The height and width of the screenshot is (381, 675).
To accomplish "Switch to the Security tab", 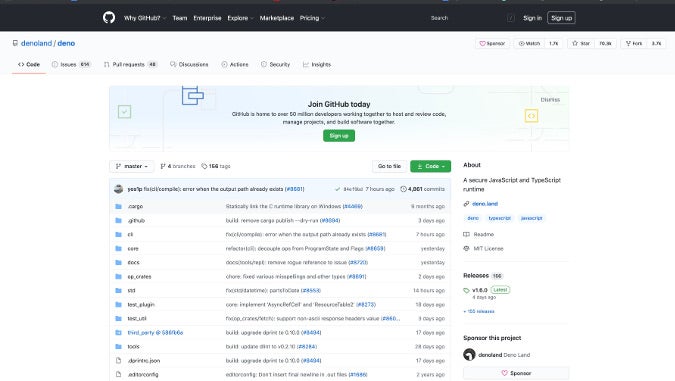I will (275, 65).
